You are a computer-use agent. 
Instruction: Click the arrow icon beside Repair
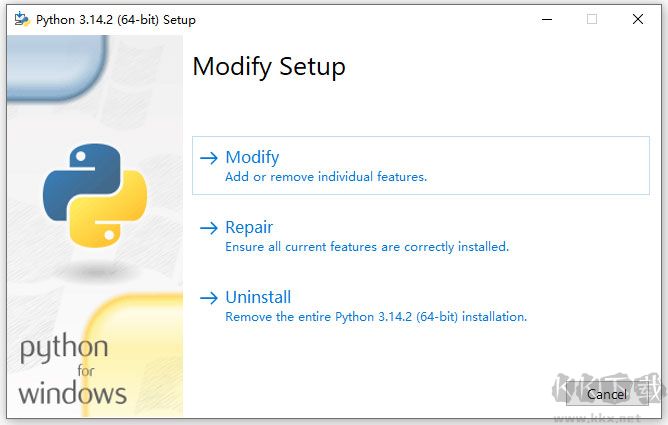(x=208, y=228)
